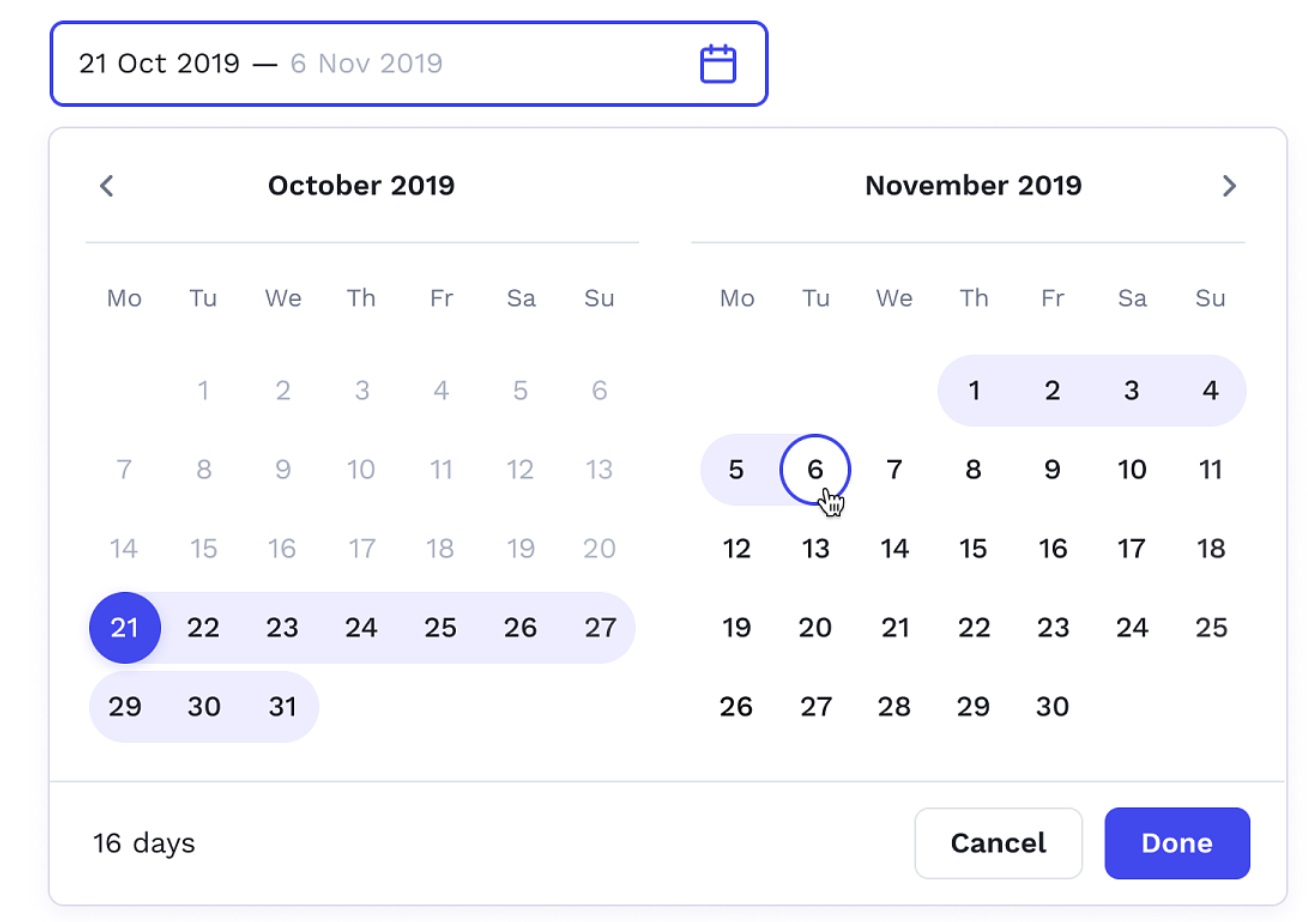
Task: Select November 4 in the calendar
Action: pos(1210,390)
